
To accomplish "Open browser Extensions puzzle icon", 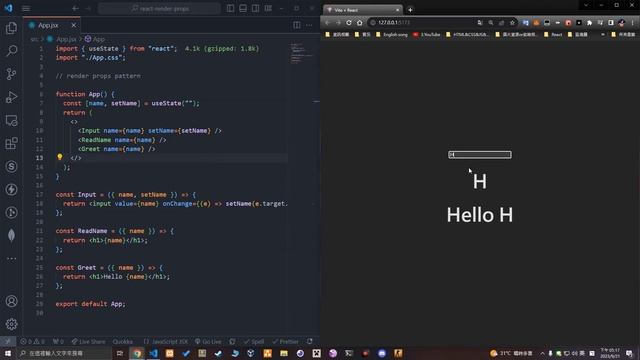I will click(589, 22).
